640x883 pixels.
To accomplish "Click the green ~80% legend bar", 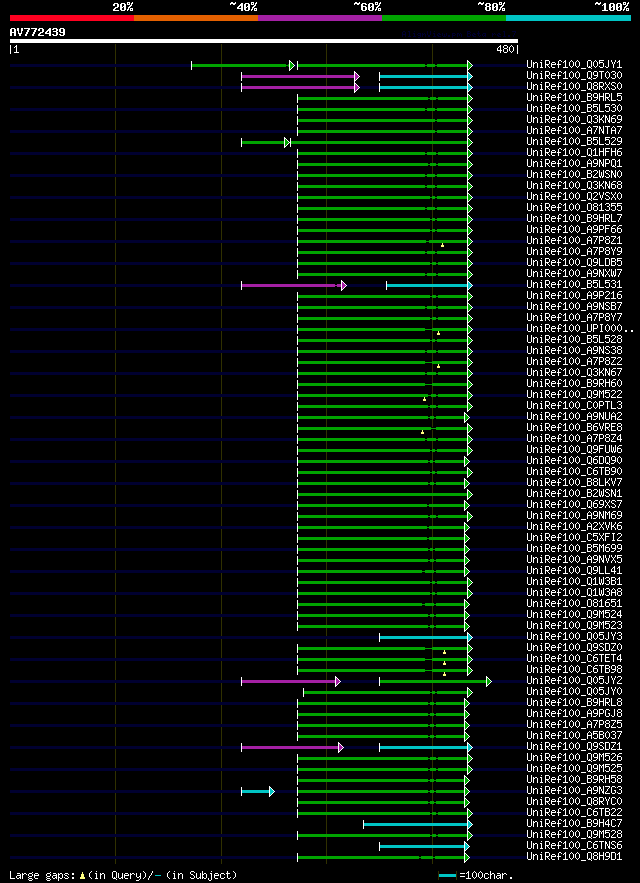I will click(444, 18).
